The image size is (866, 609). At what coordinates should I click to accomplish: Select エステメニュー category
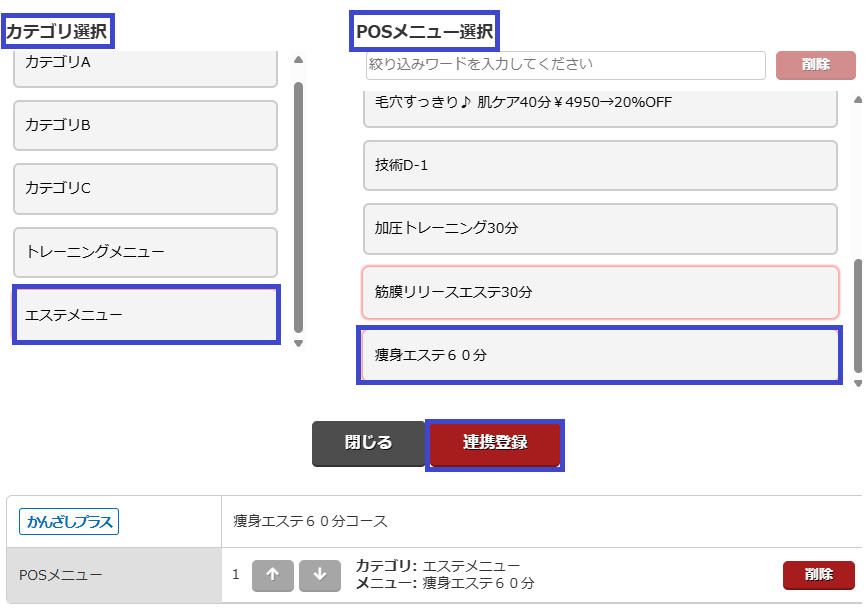(x=145, y=315)
